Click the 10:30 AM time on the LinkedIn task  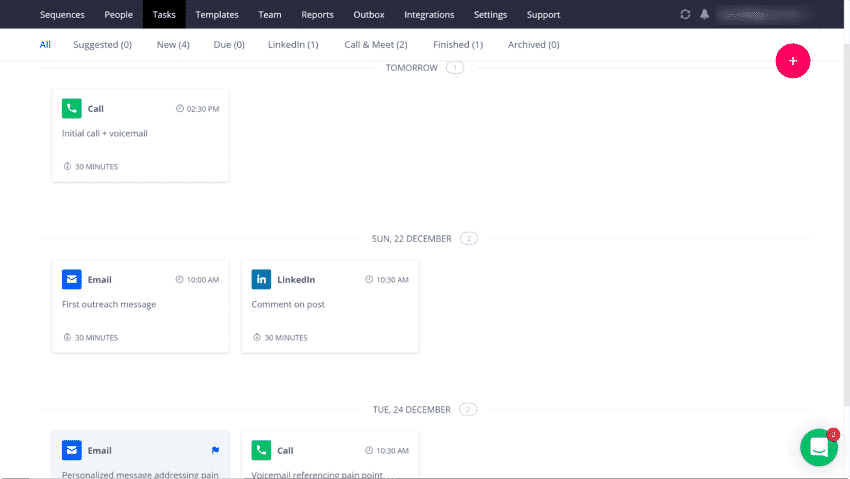392,280
